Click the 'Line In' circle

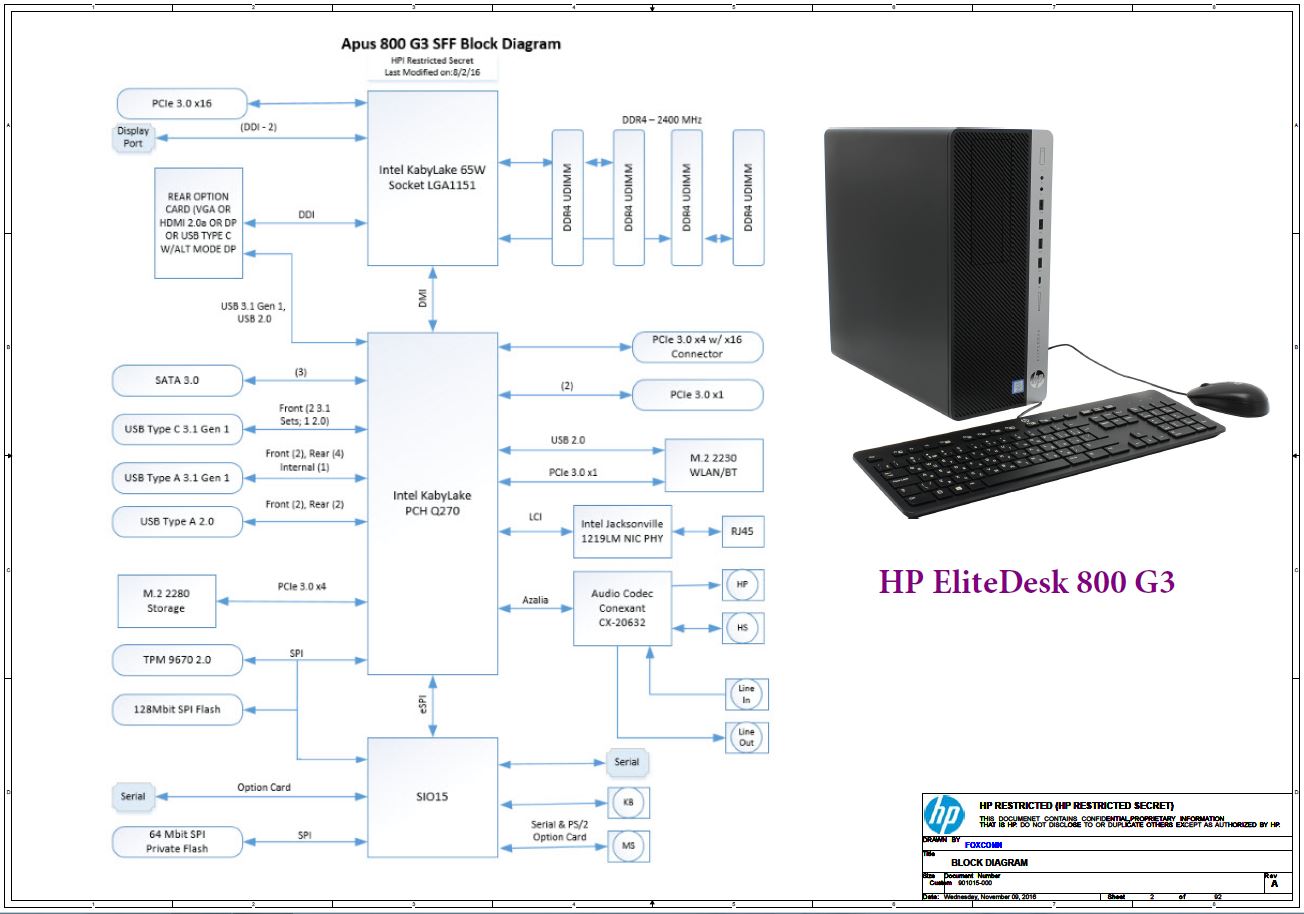[746, 693]
